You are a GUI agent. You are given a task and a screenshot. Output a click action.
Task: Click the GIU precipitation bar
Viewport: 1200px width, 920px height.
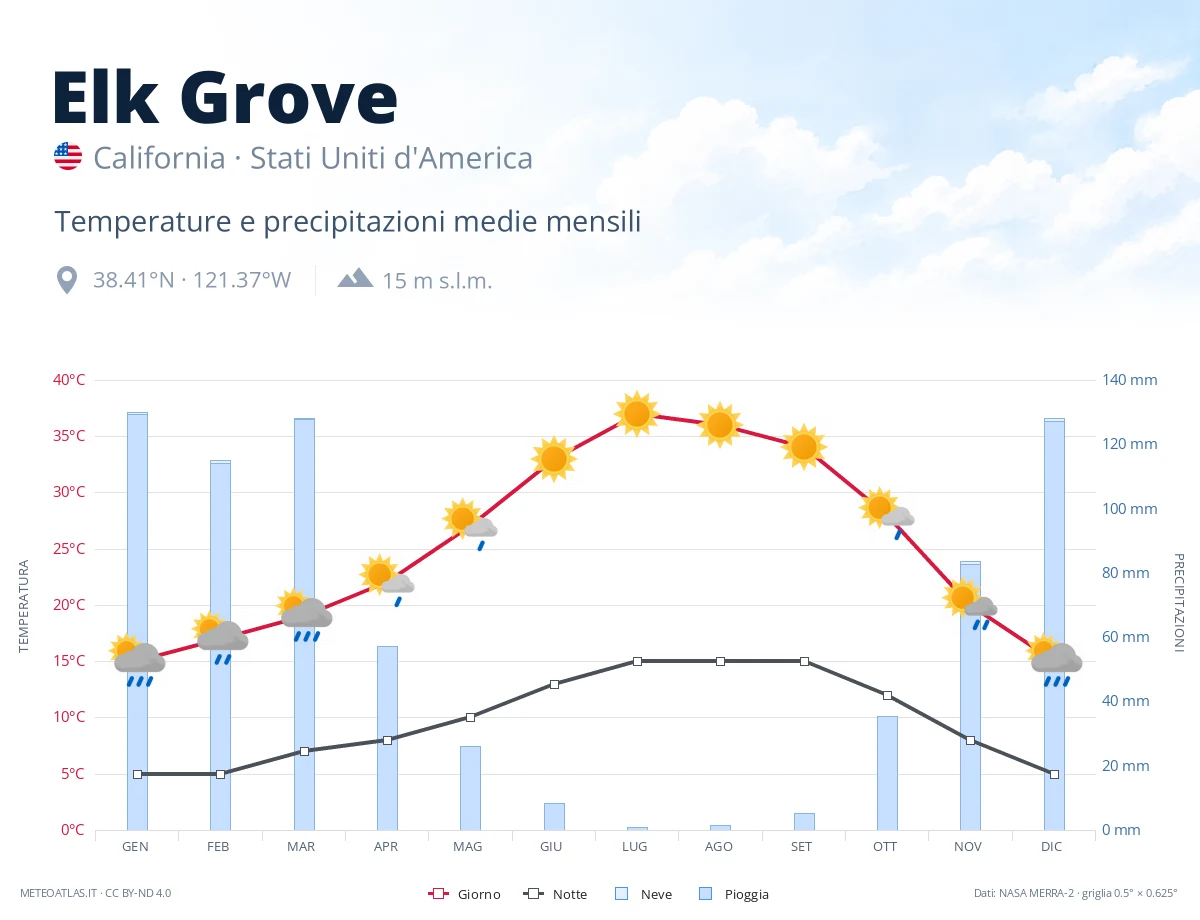tap(554, 816)
